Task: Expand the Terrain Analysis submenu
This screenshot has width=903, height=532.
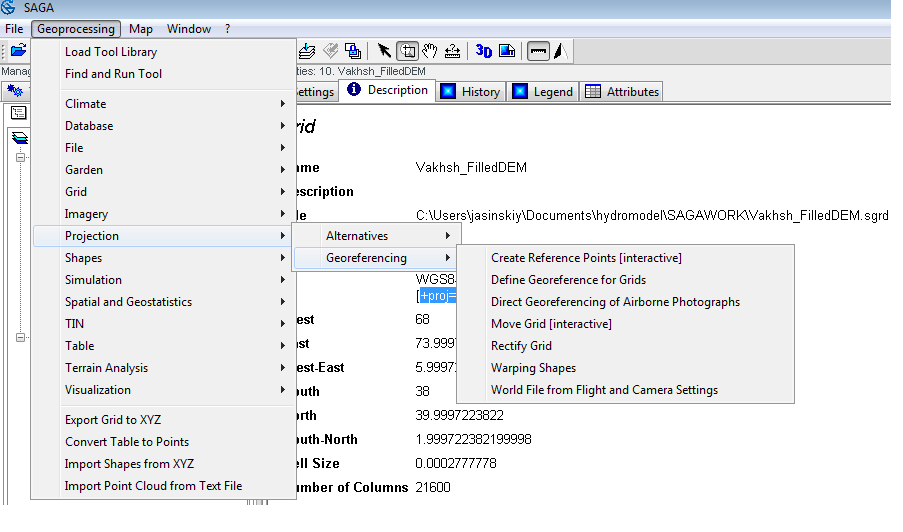Action: (x=106, y=368)
